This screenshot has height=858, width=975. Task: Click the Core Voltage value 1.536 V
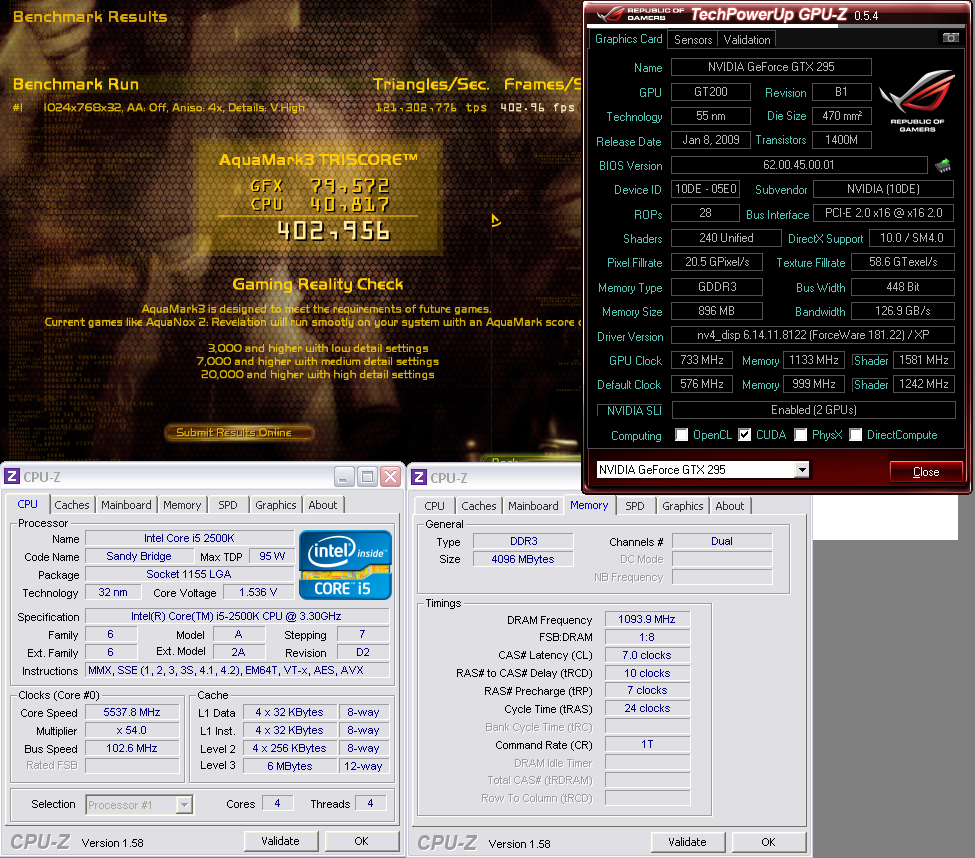(258, 593)
